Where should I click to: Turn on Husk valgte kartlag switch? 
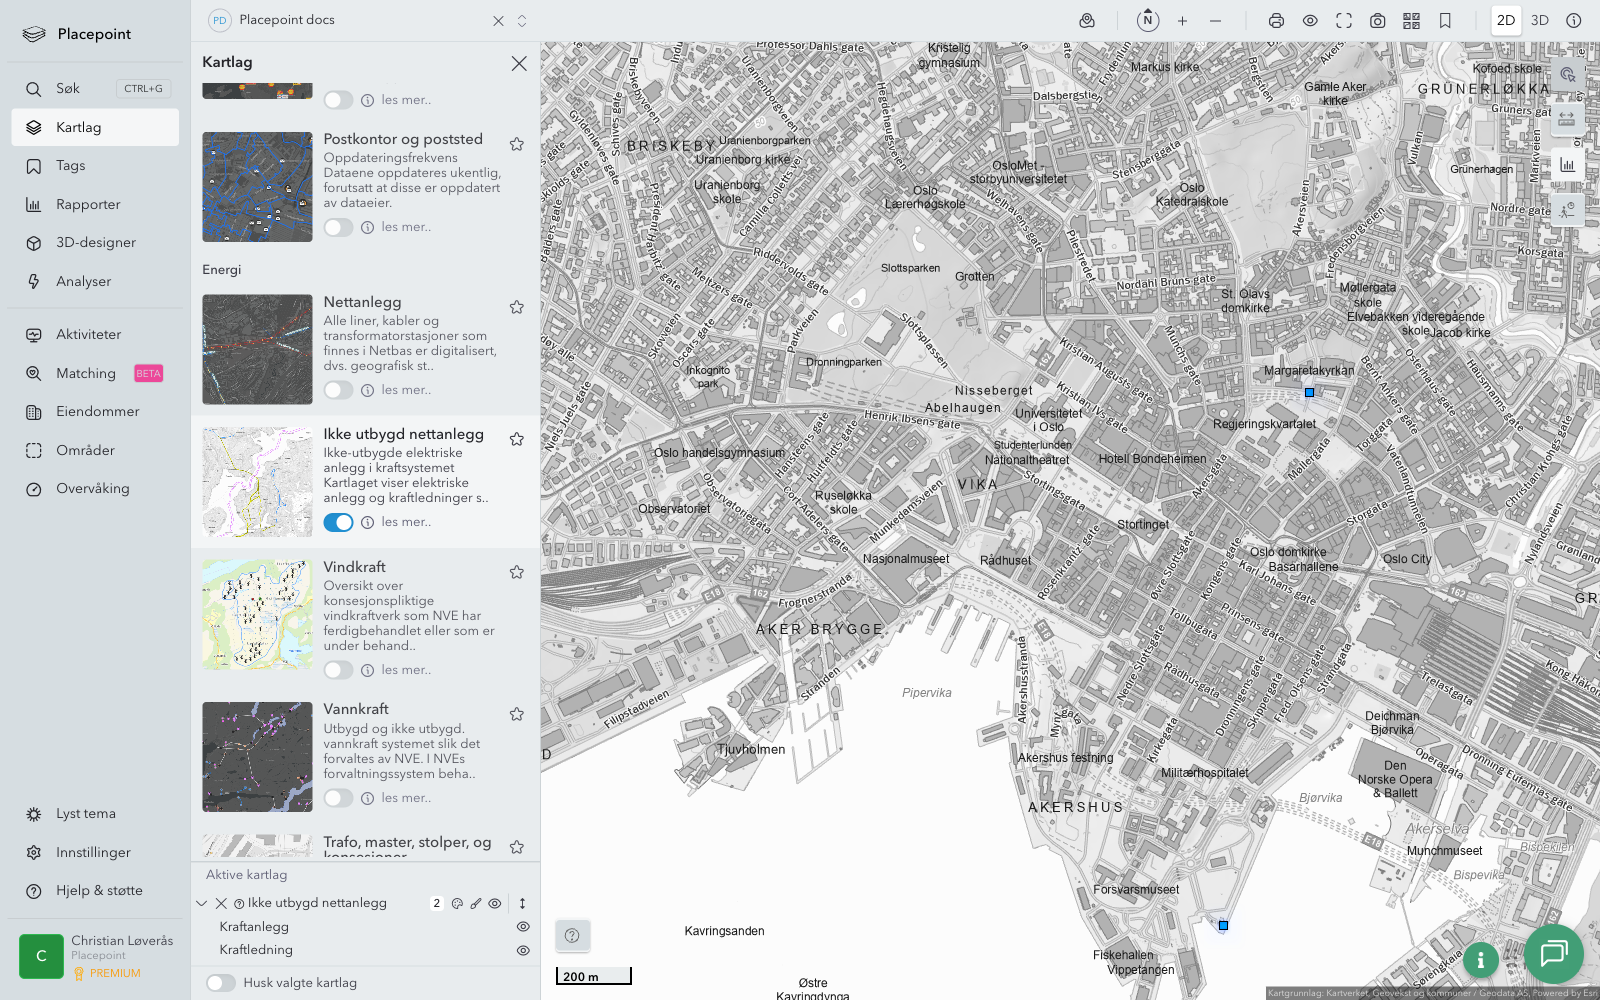coord(221,983)
